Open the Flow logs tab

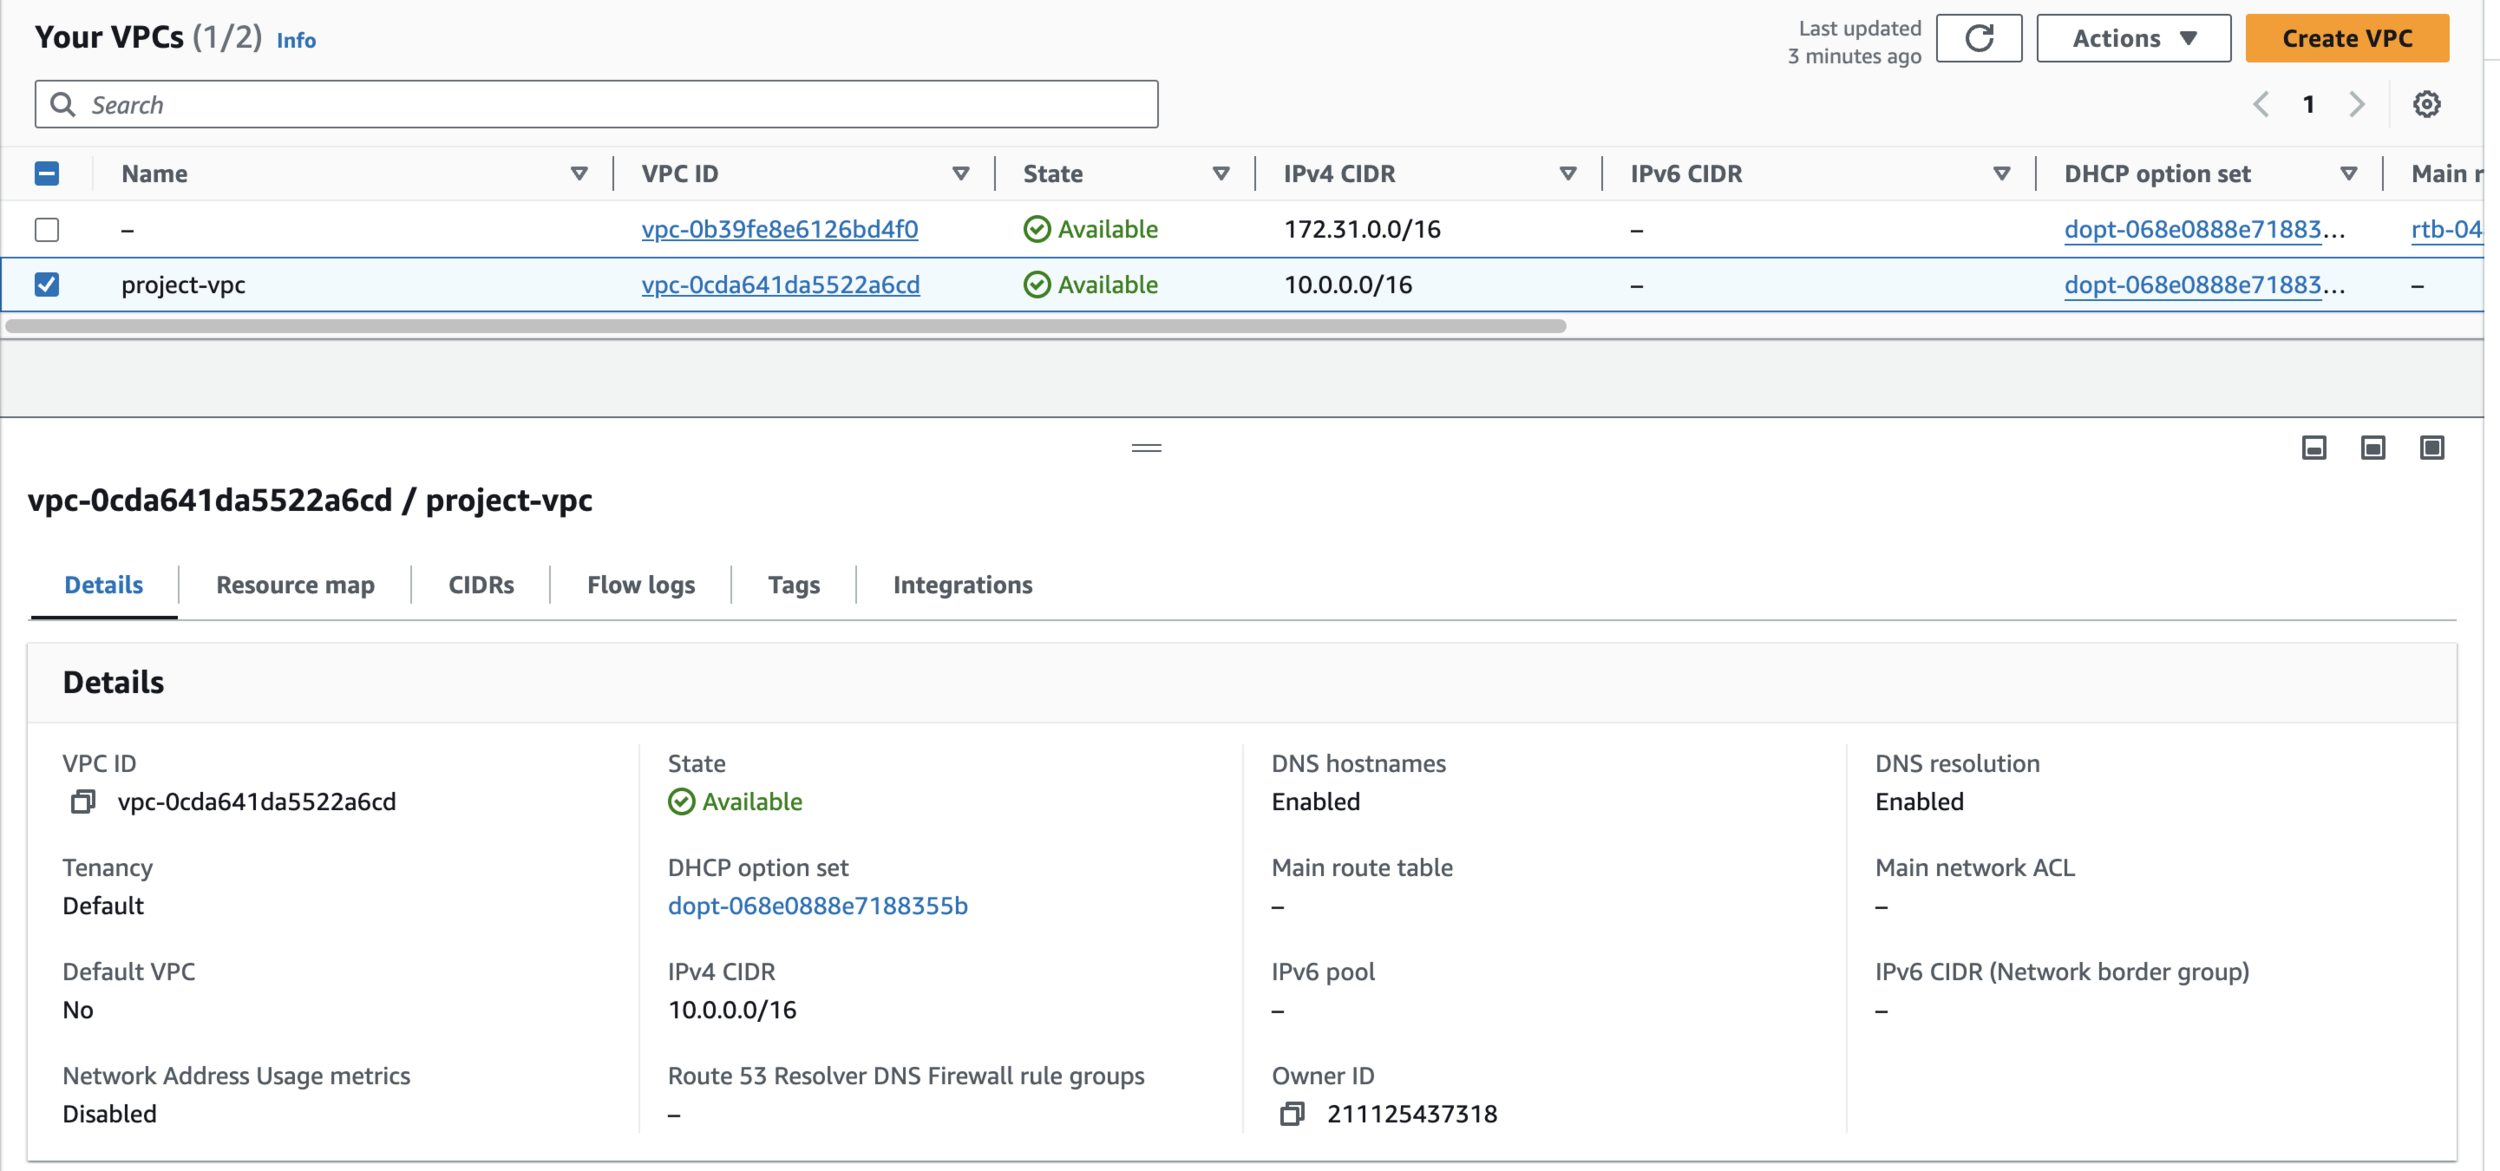pos(640,585)
